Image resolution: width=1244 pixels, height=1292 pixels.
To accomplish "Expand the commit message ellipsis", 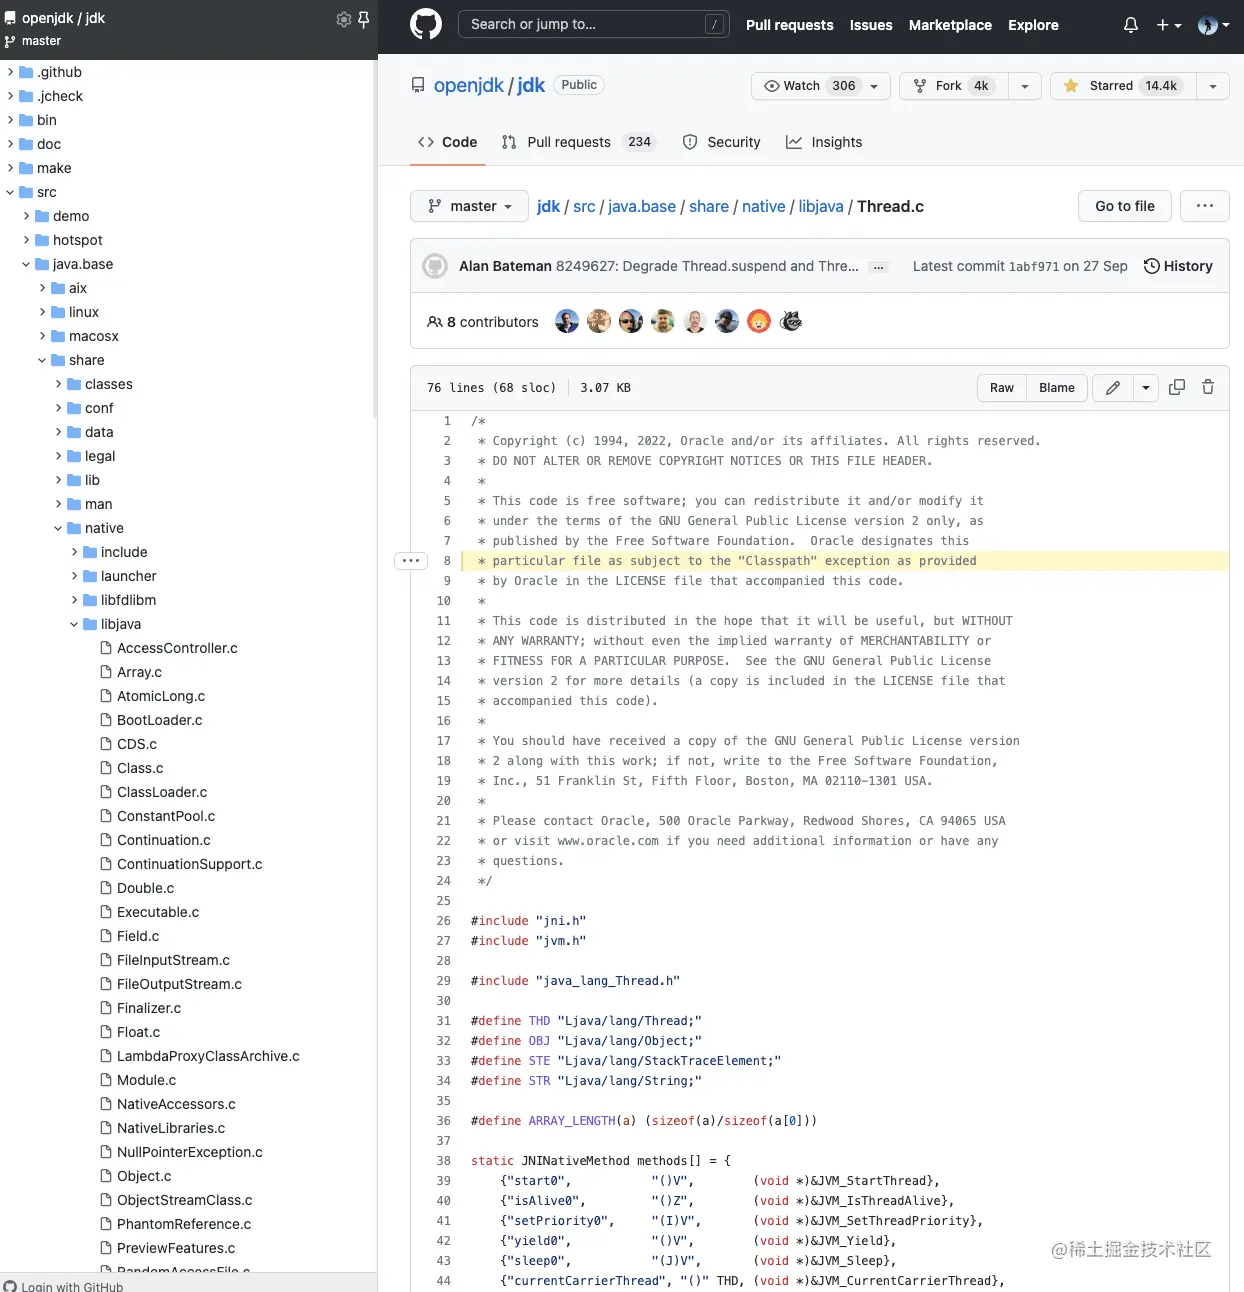I will (878, 267).
